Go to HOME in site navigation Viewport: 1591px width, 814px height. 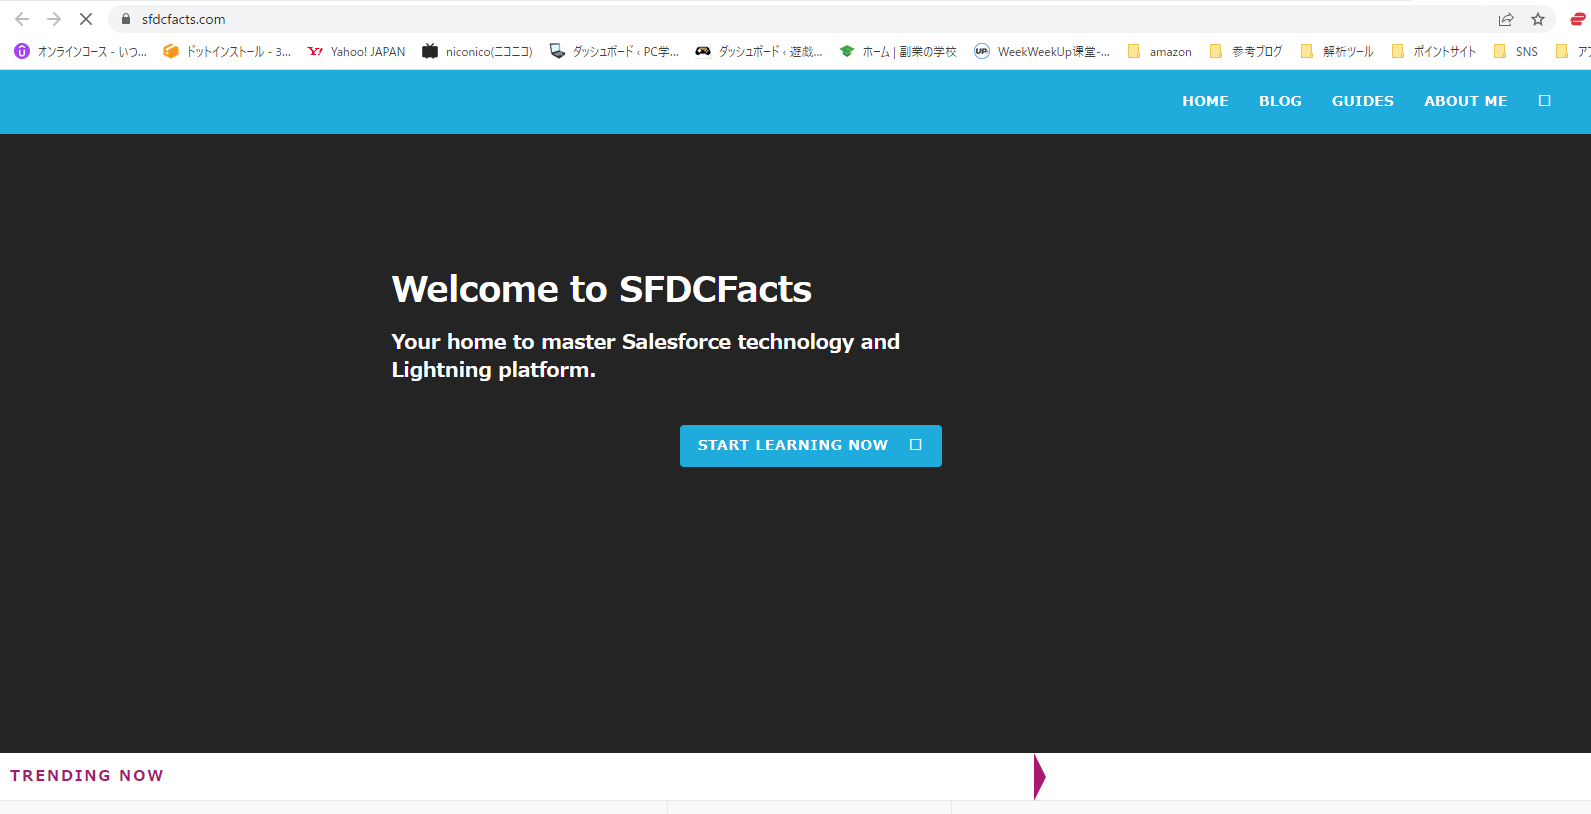coord(1205,101)
